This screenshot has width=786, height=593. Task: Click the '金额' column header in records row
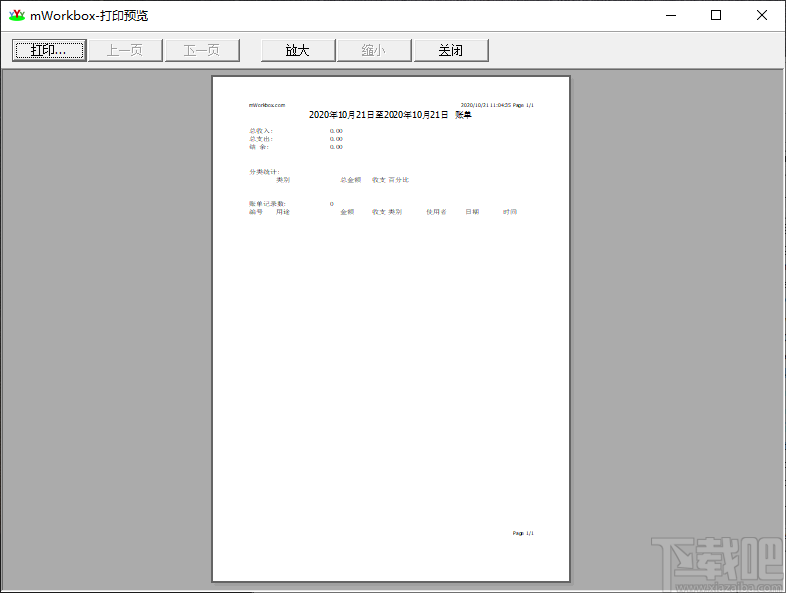(347, 212)
